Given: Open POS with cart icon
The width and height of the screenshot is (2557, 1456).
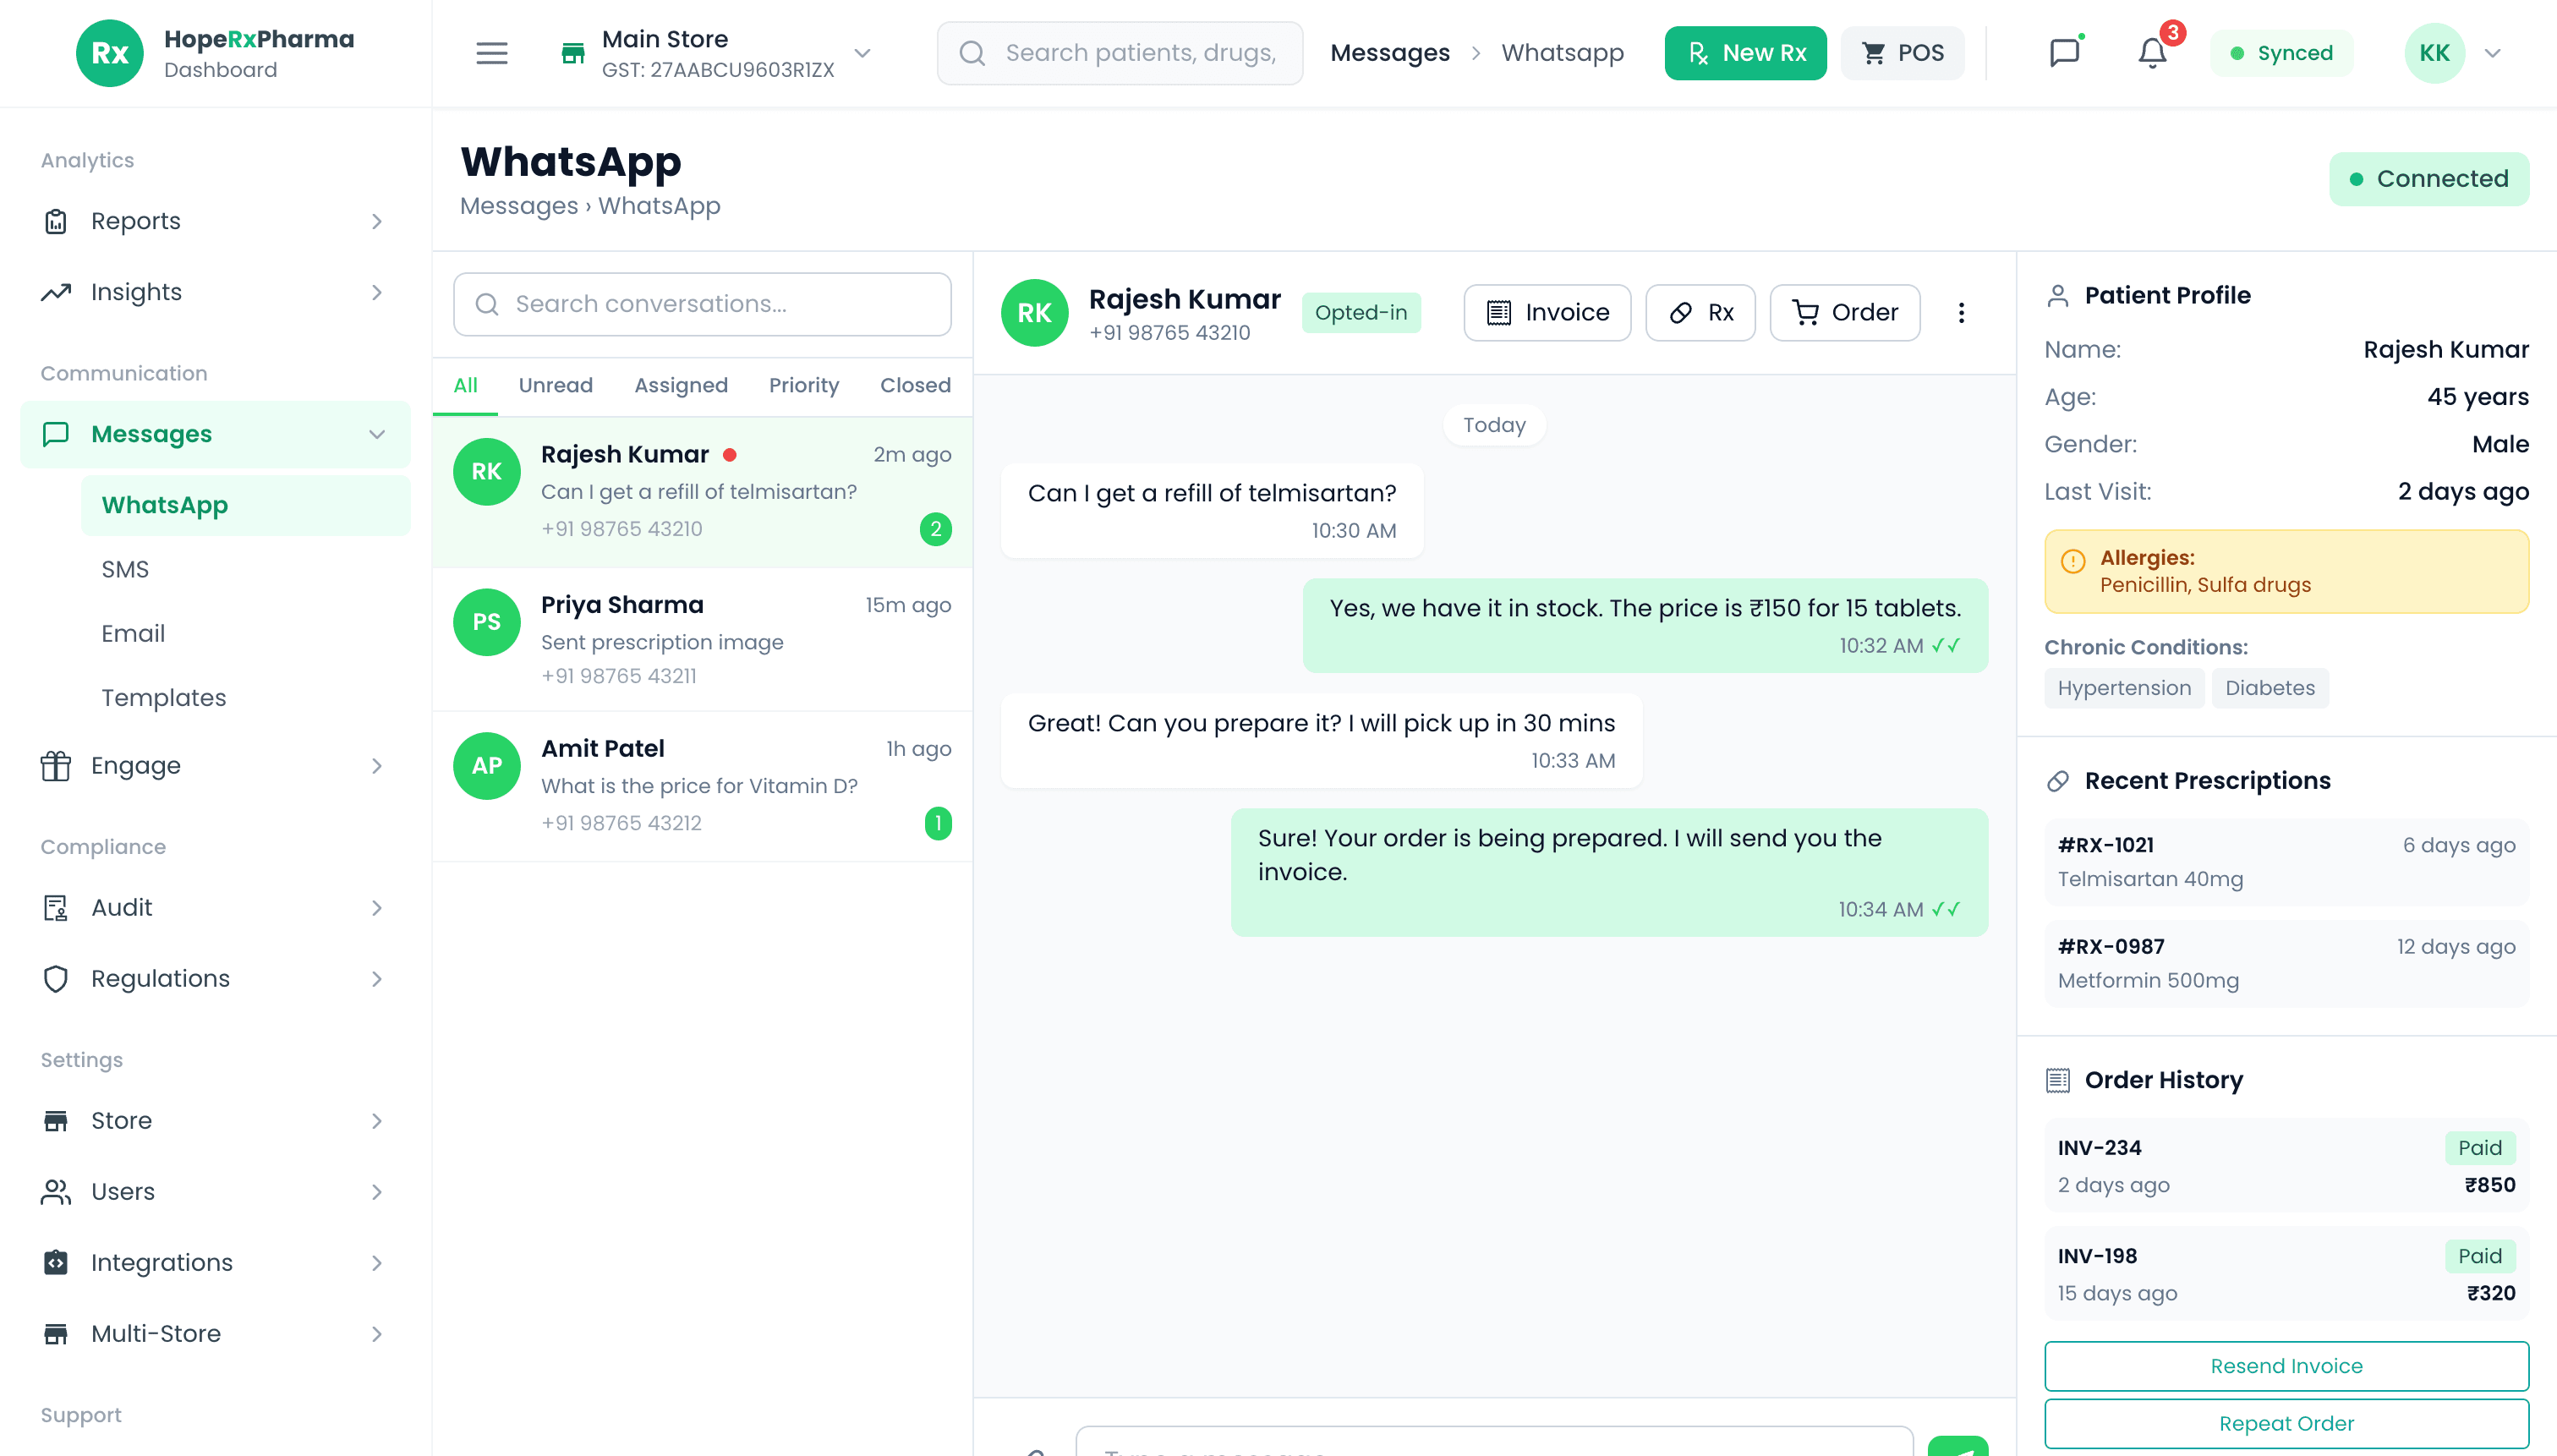Looking at the screenshot, I should [x=1902, y=53].
